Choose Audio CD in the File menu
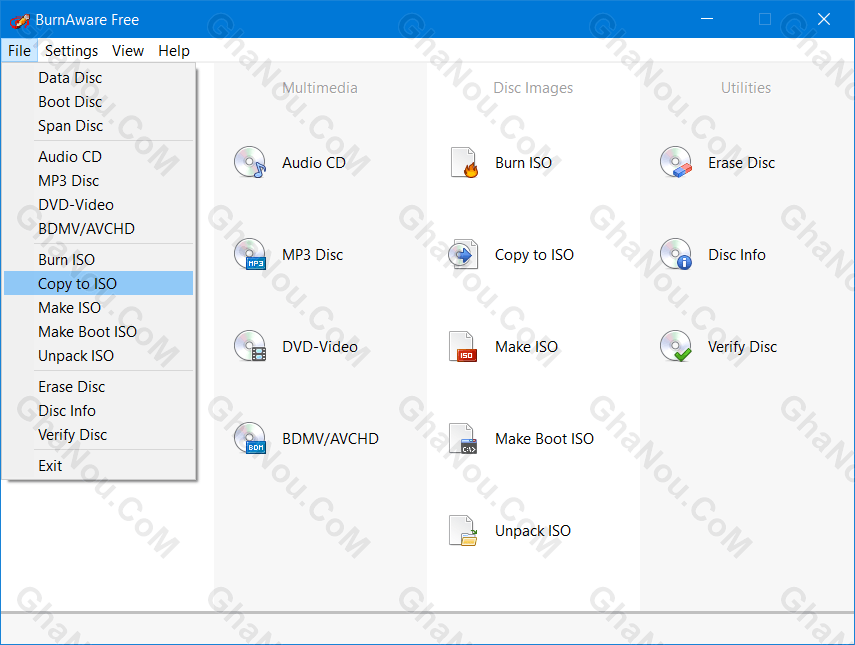 [99, 157]
